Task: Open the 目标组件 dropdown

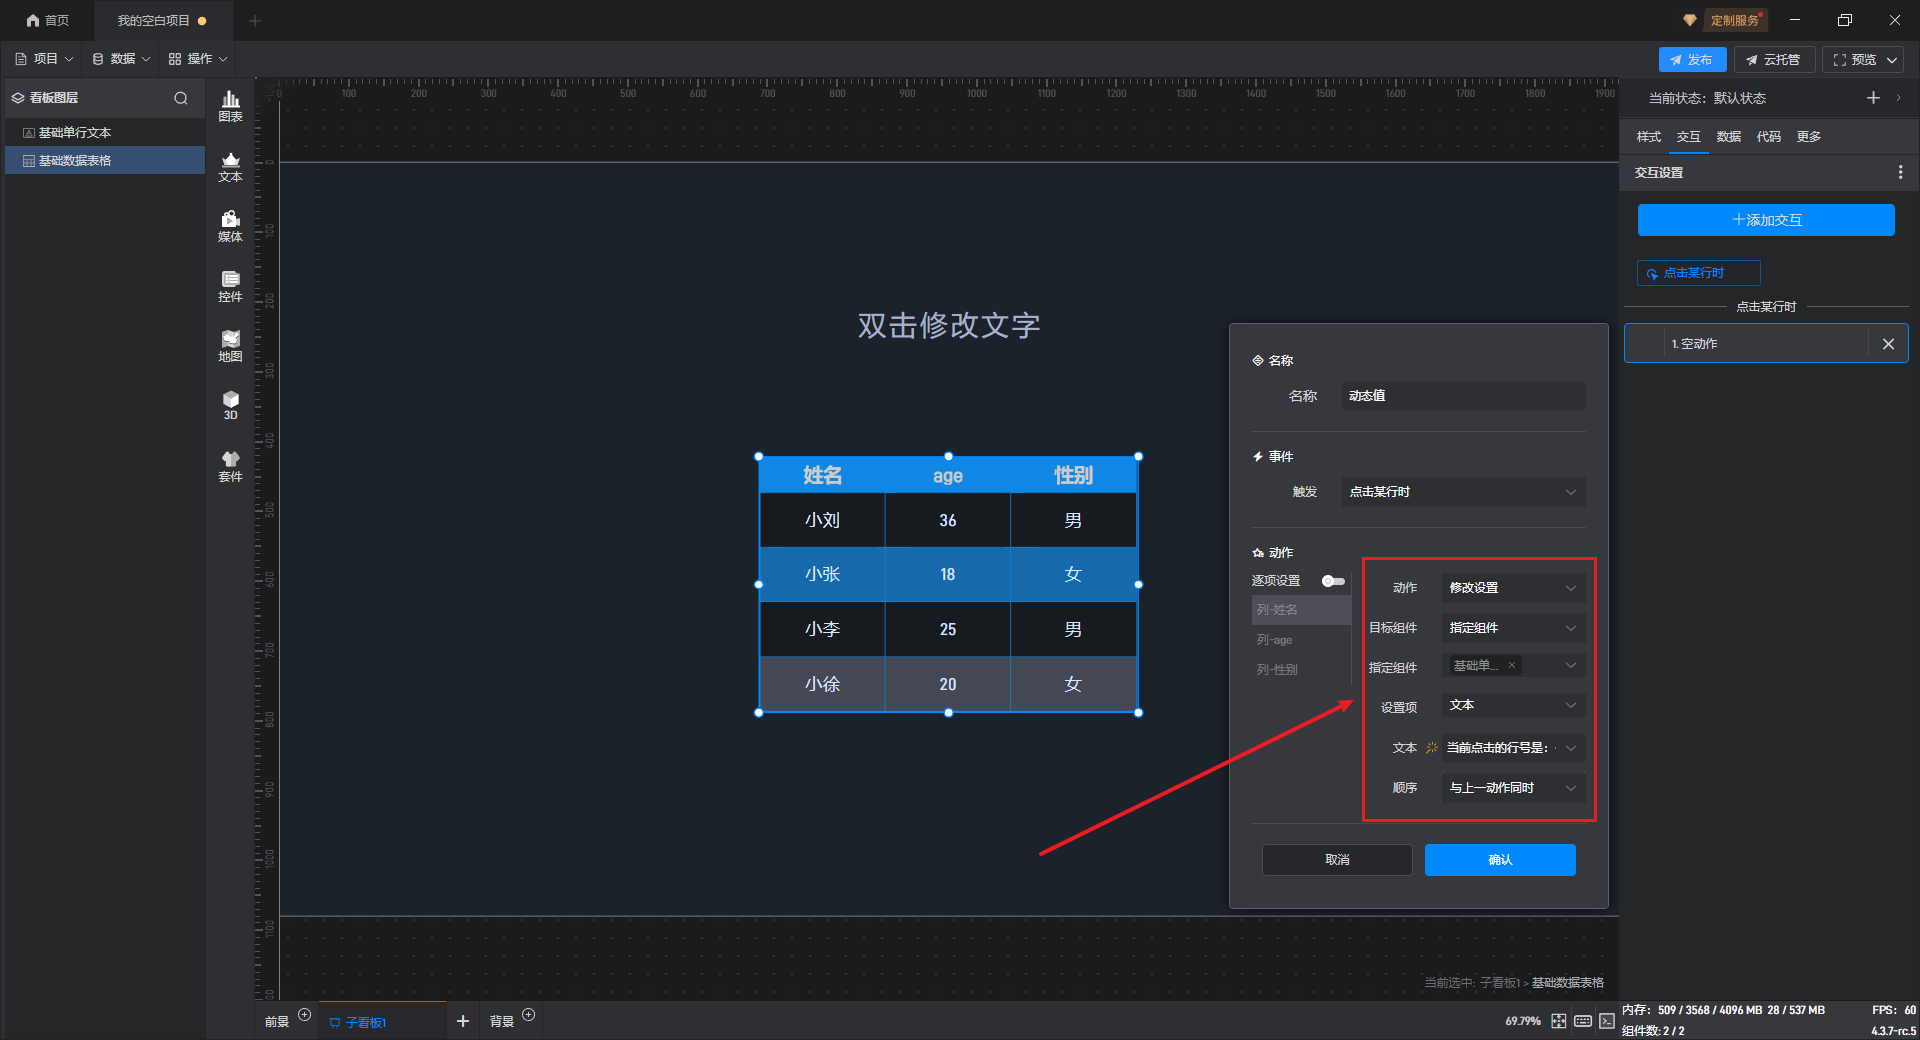Action: (x=1513, y=628)
